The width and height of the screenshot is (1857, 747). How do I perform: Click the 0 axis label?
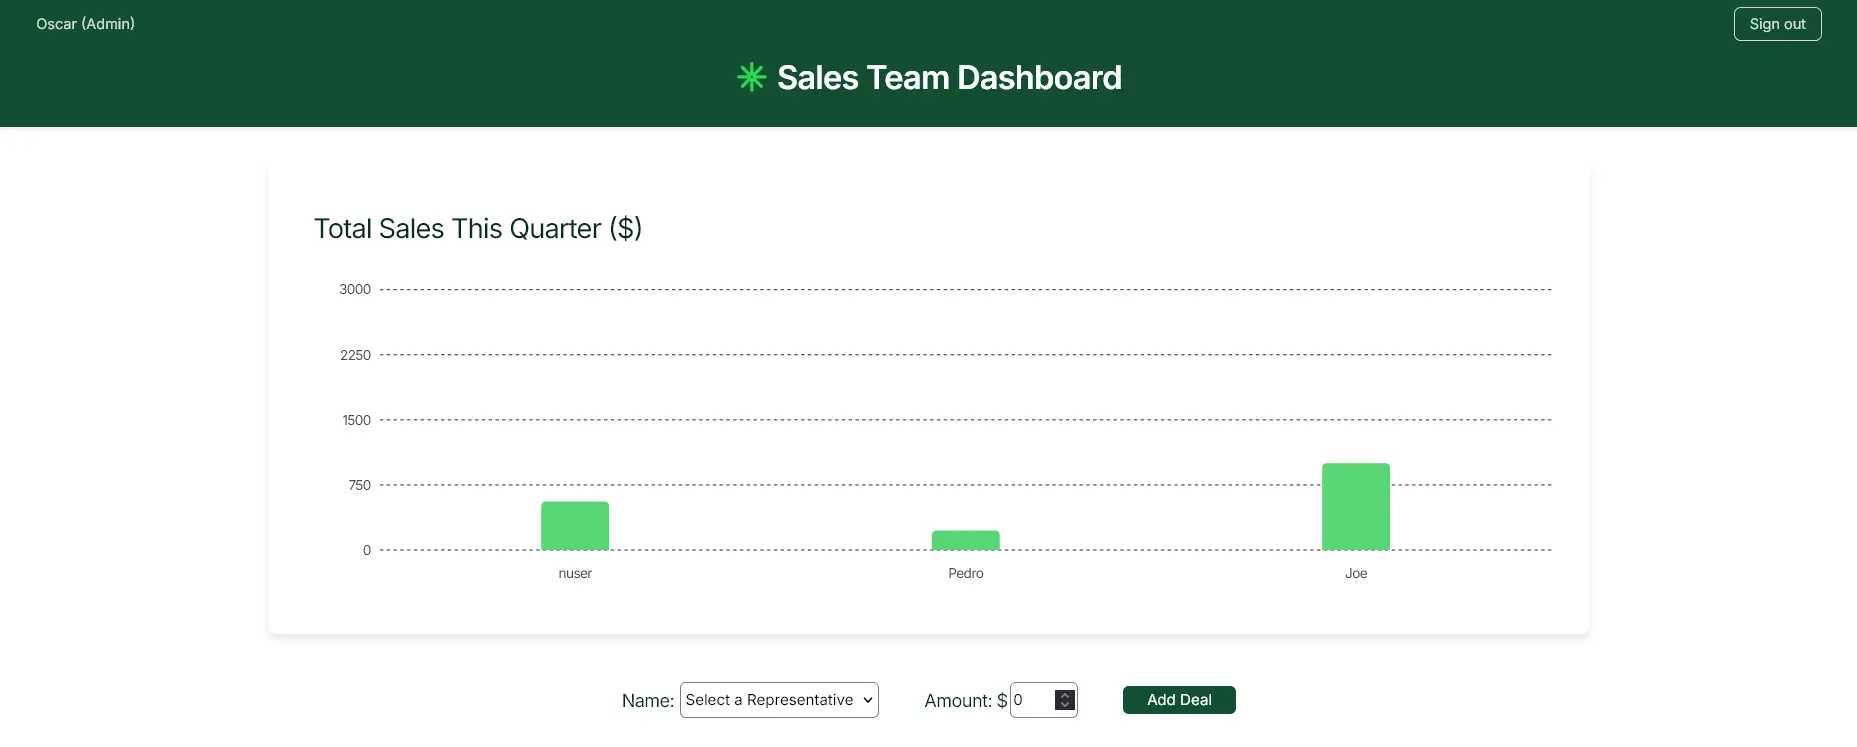click(x=367, y=550)
